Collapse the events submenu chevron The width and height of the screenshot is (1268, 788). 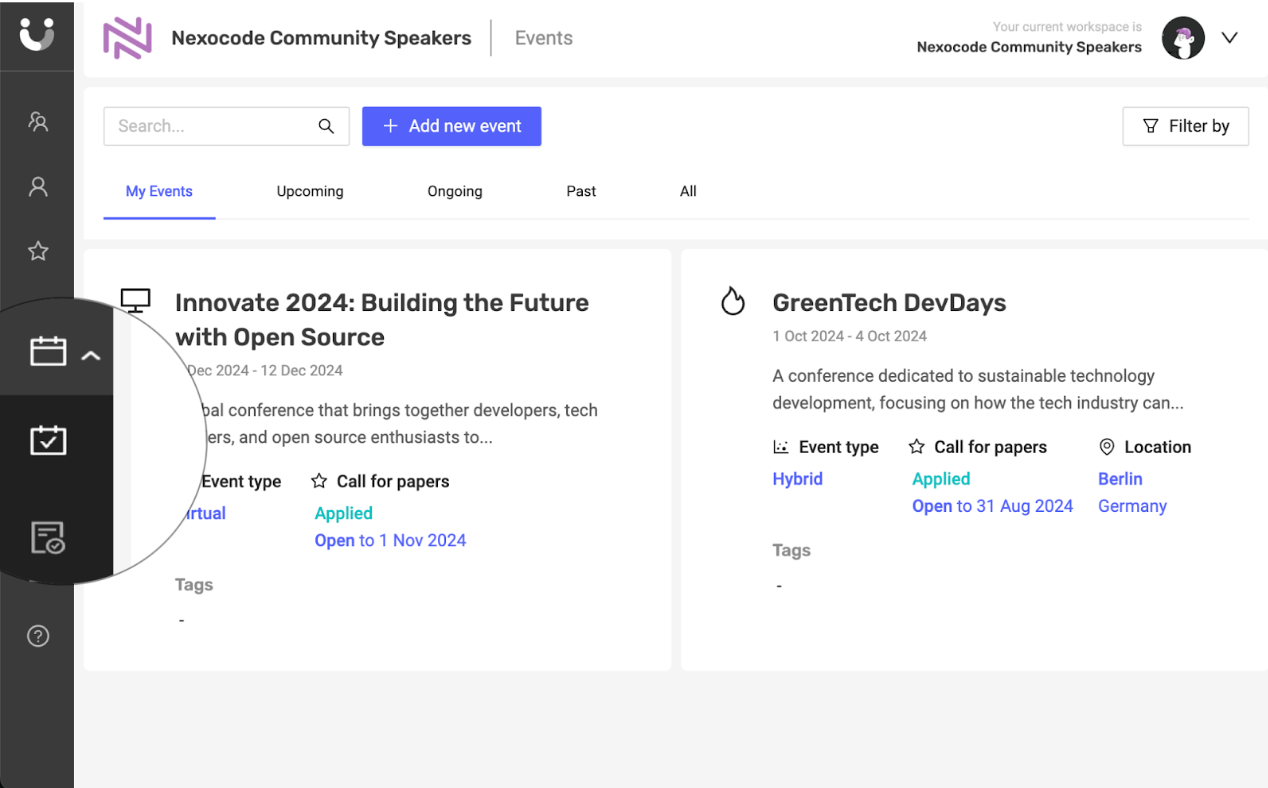[91, 355]
